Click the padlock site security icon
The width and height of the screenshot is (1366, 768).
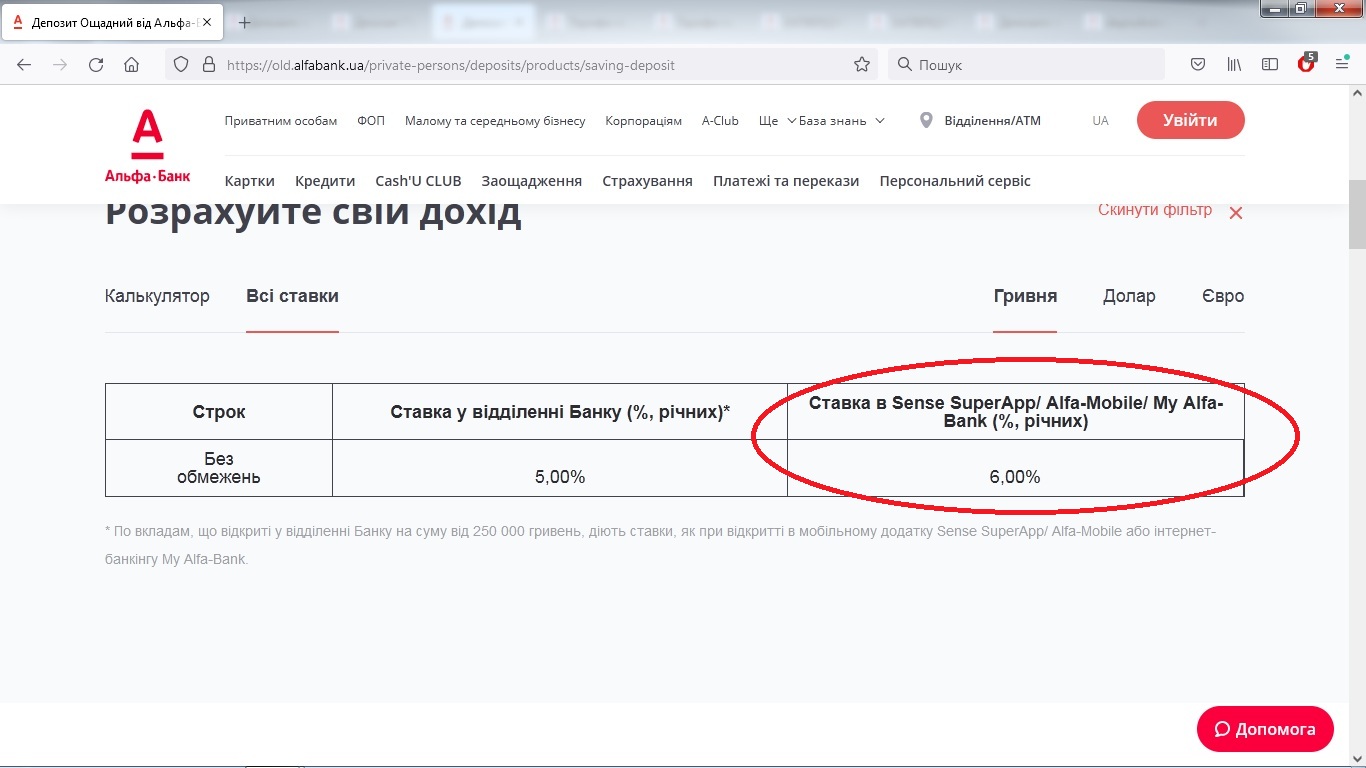(x=208, y=65)
